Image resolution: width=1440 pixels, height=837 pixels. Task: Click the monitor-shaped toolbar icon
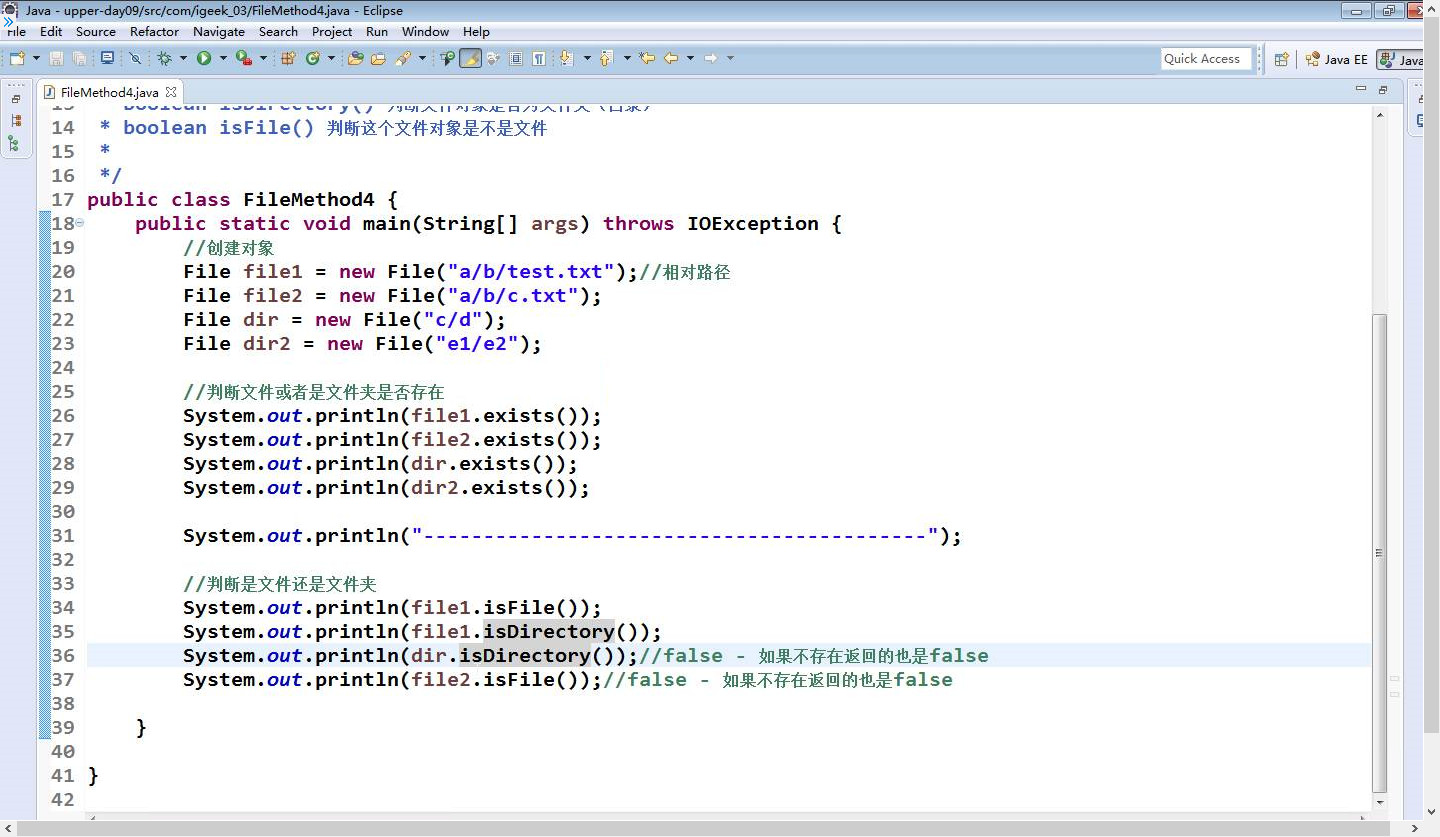pyautogui.click(x=107, y=58)
